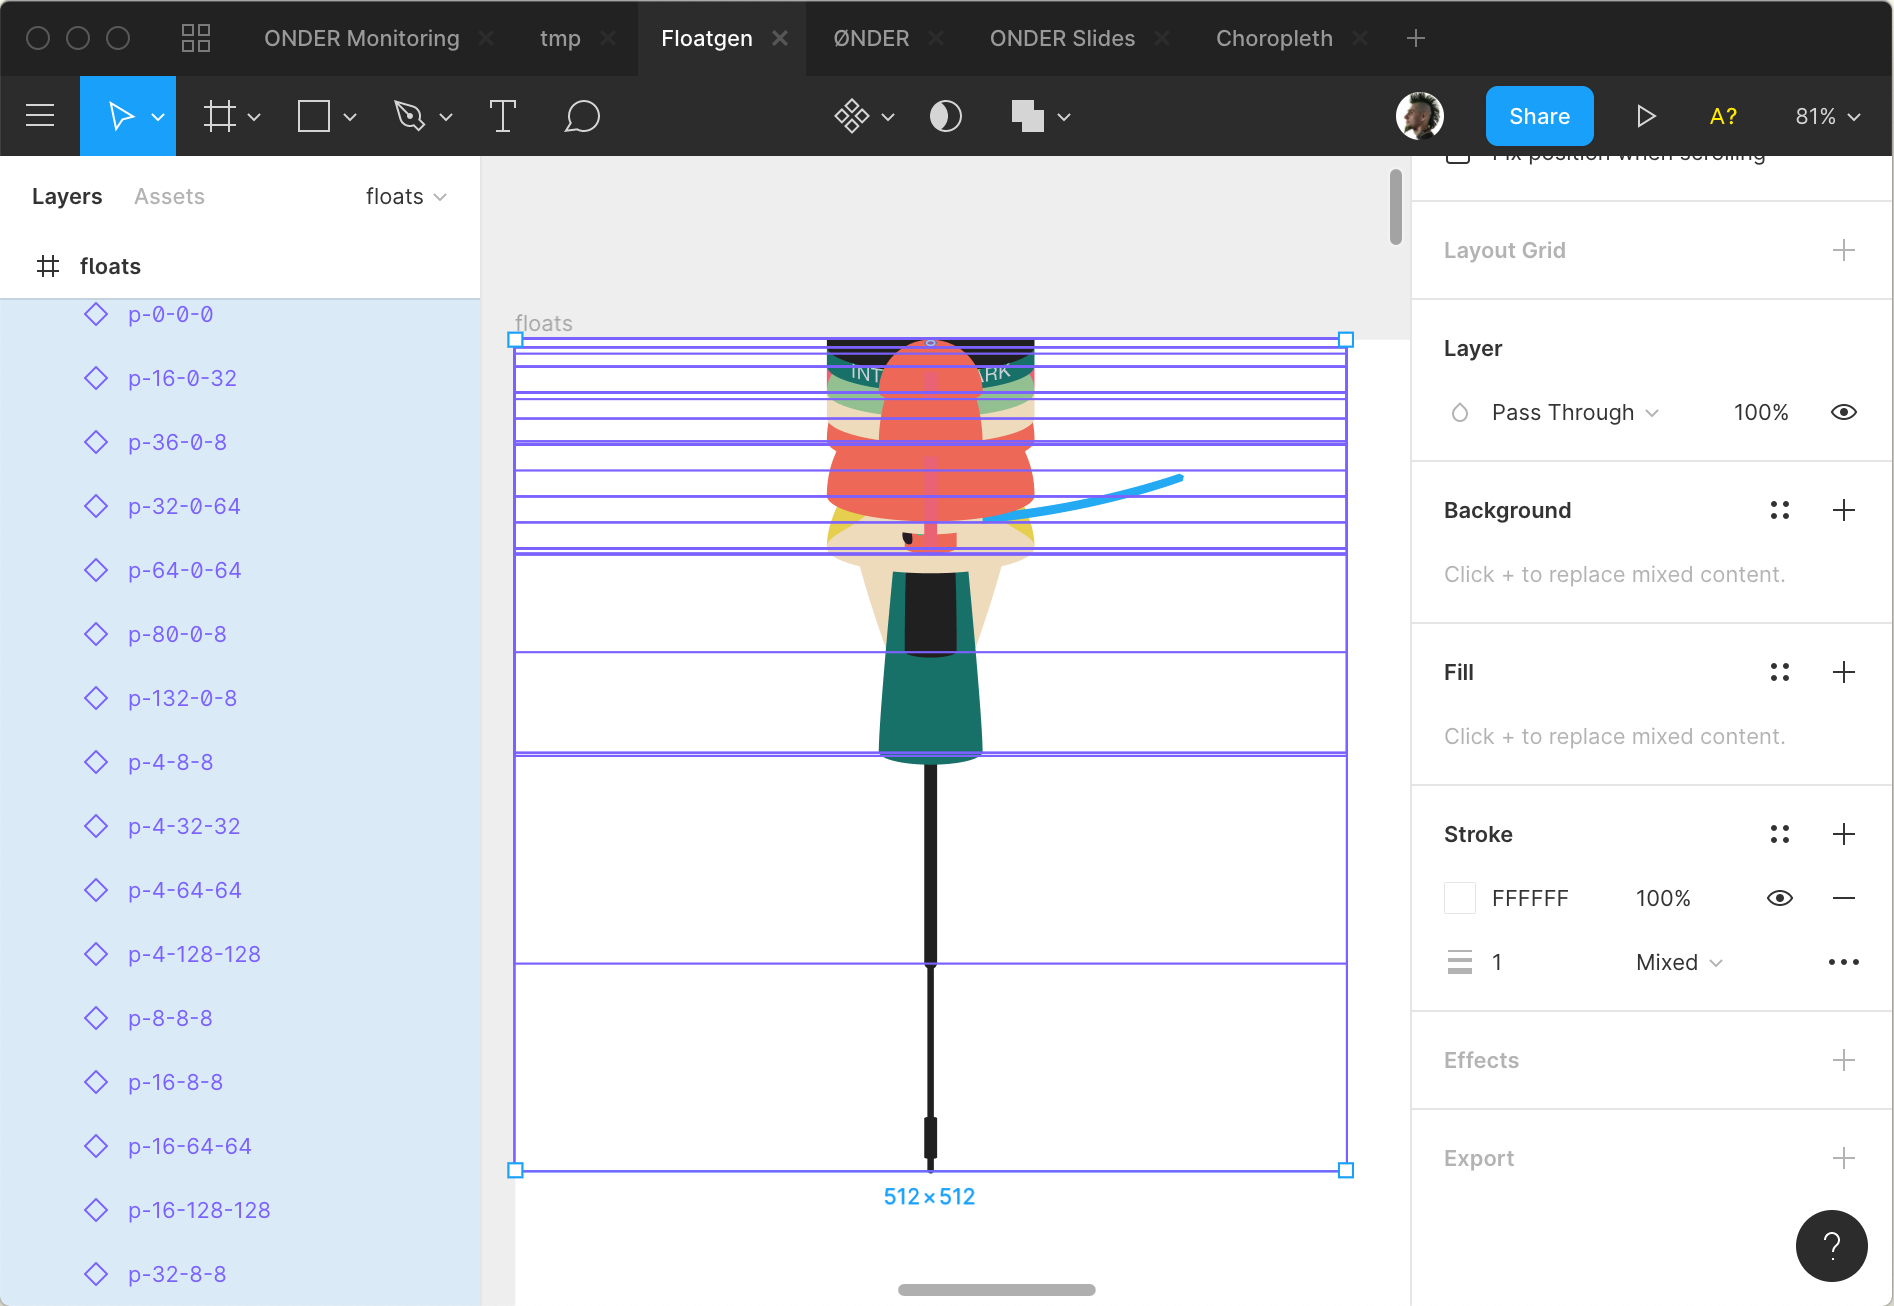1894x1306 pixels.
Task: Switch to the Assets tab
Action: click(169, 197)
